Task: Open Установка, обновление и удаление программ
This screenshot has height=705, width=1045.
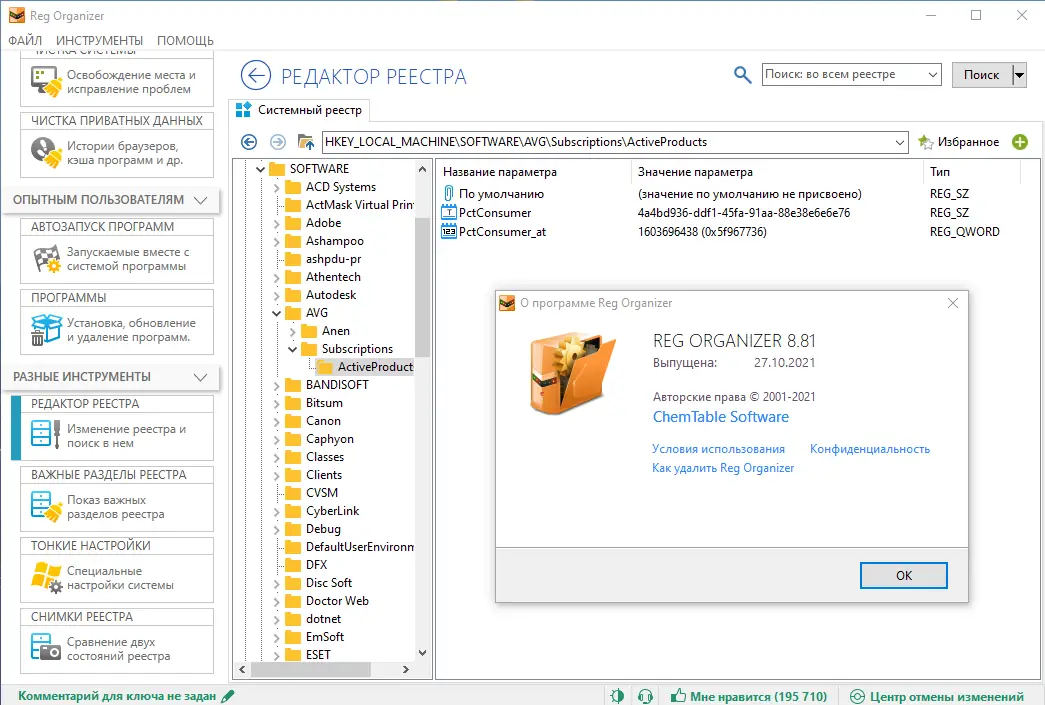Action: pyautogui.click(x=117, y=330)
